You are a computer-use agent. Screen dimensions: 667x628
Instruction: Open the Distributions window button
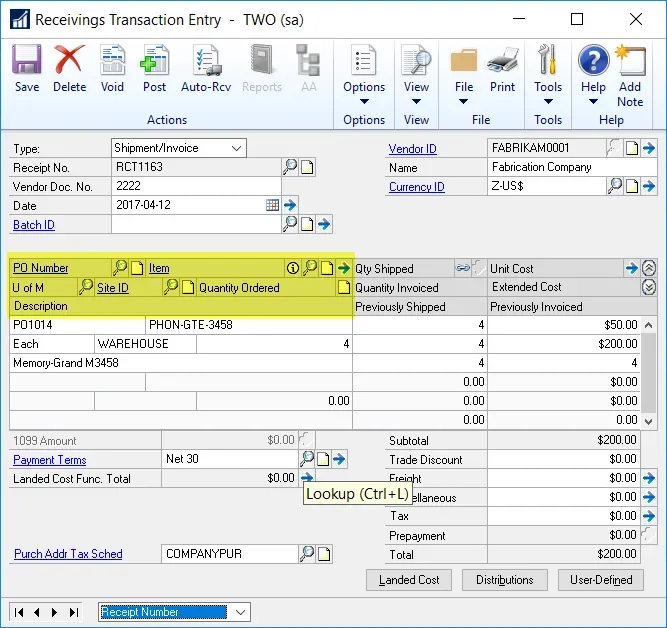(504, 580)
